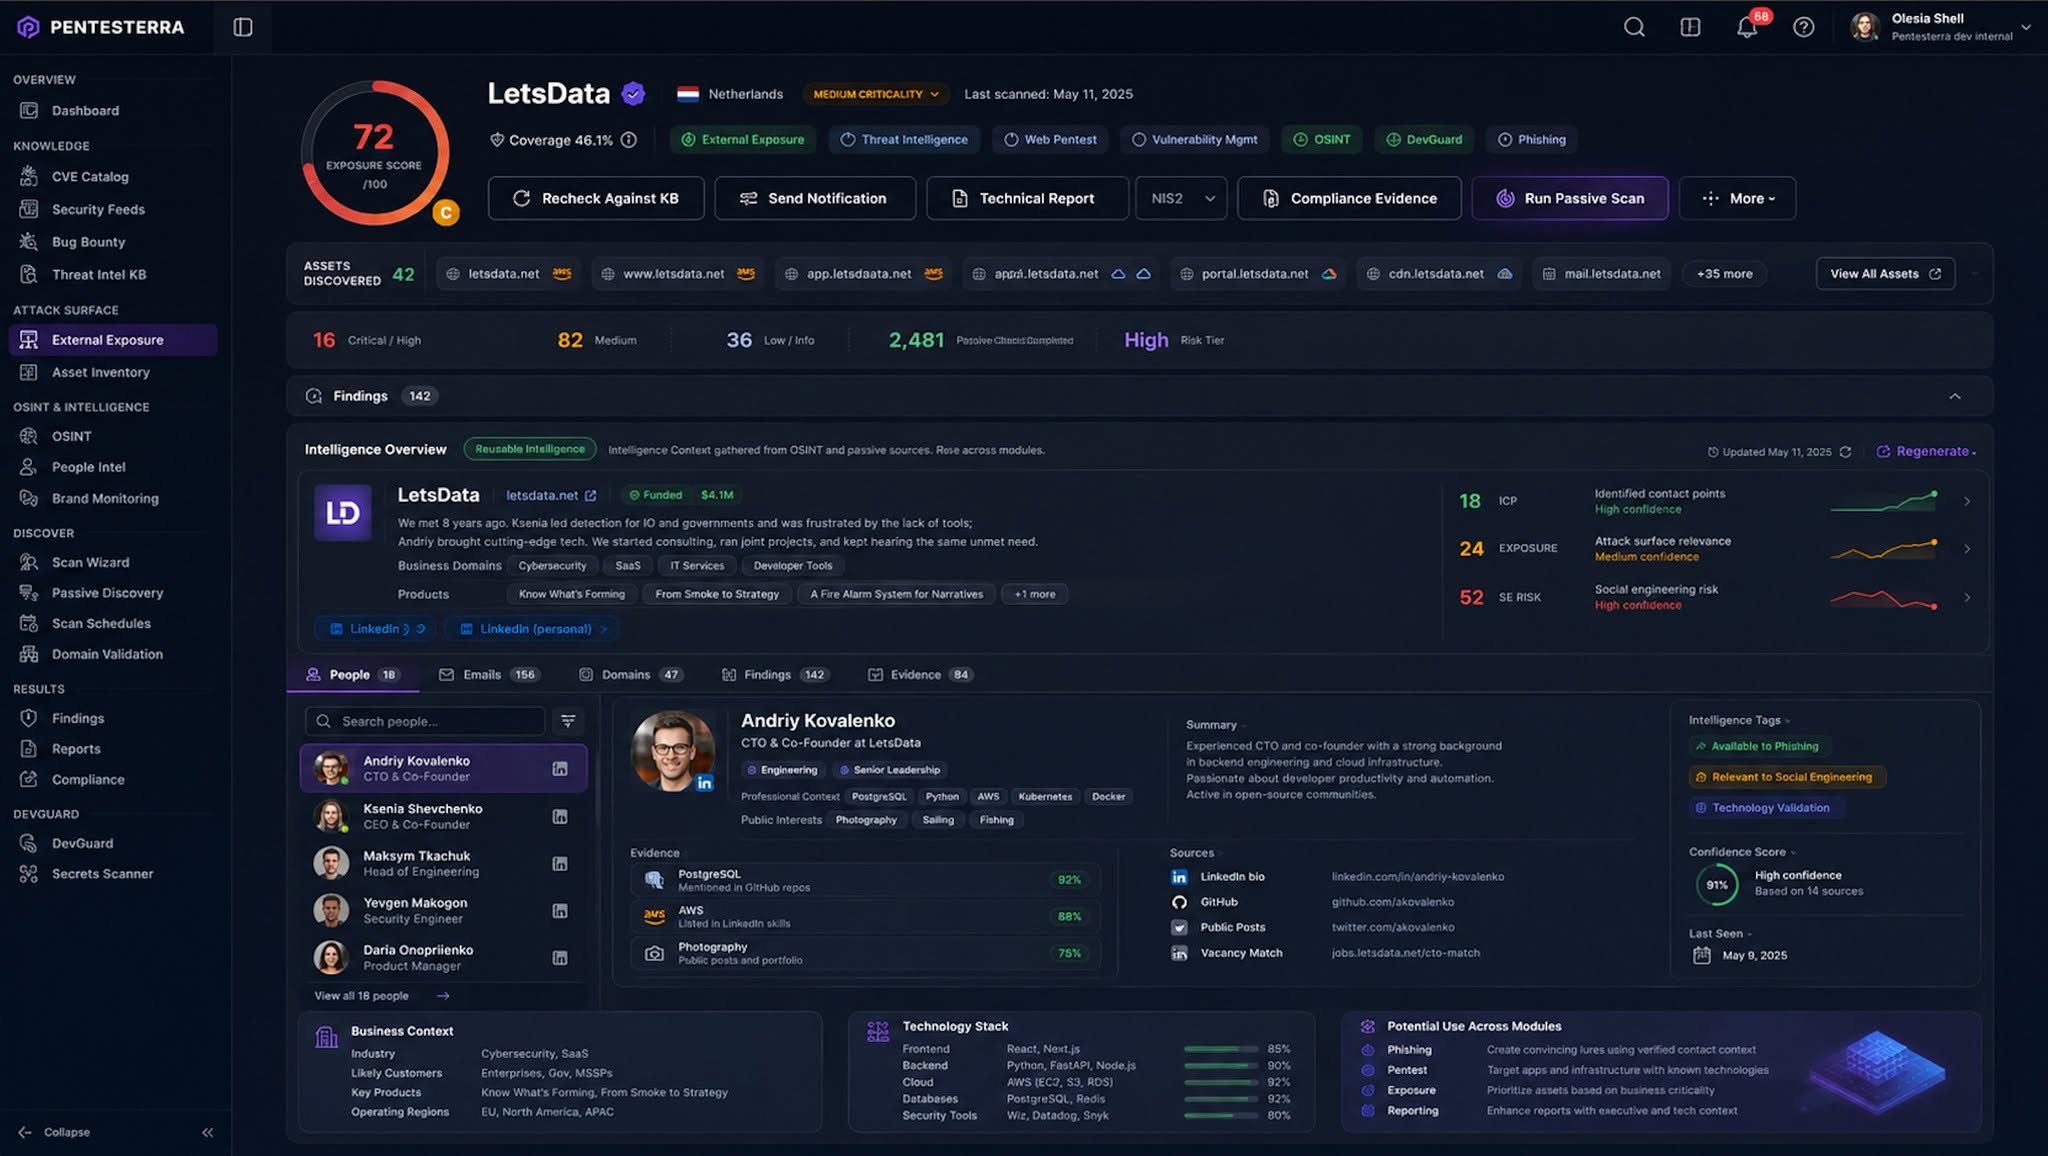Open Bug Bounty in the sidebar
Viewport: 2048px width, 1156px height.
(x=88, y=242)
